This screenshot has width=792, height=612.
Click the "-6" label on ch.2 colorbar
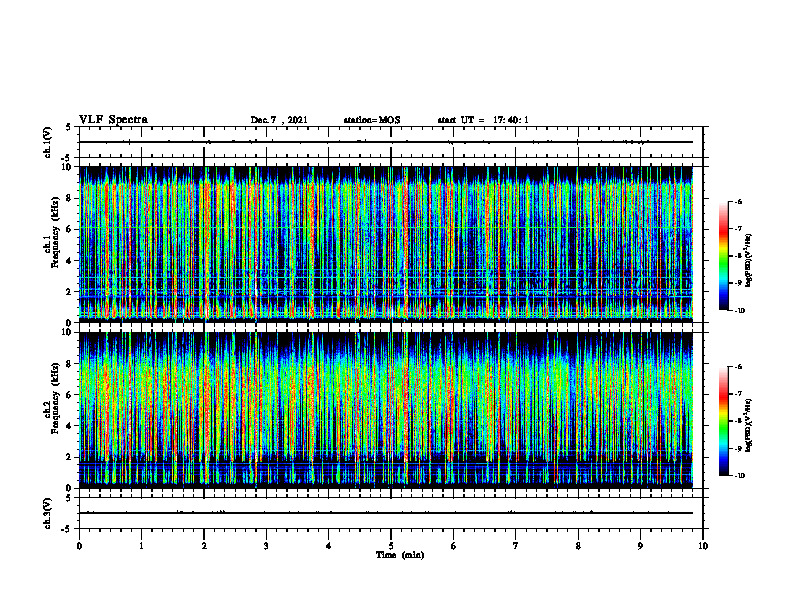point(738,367)
